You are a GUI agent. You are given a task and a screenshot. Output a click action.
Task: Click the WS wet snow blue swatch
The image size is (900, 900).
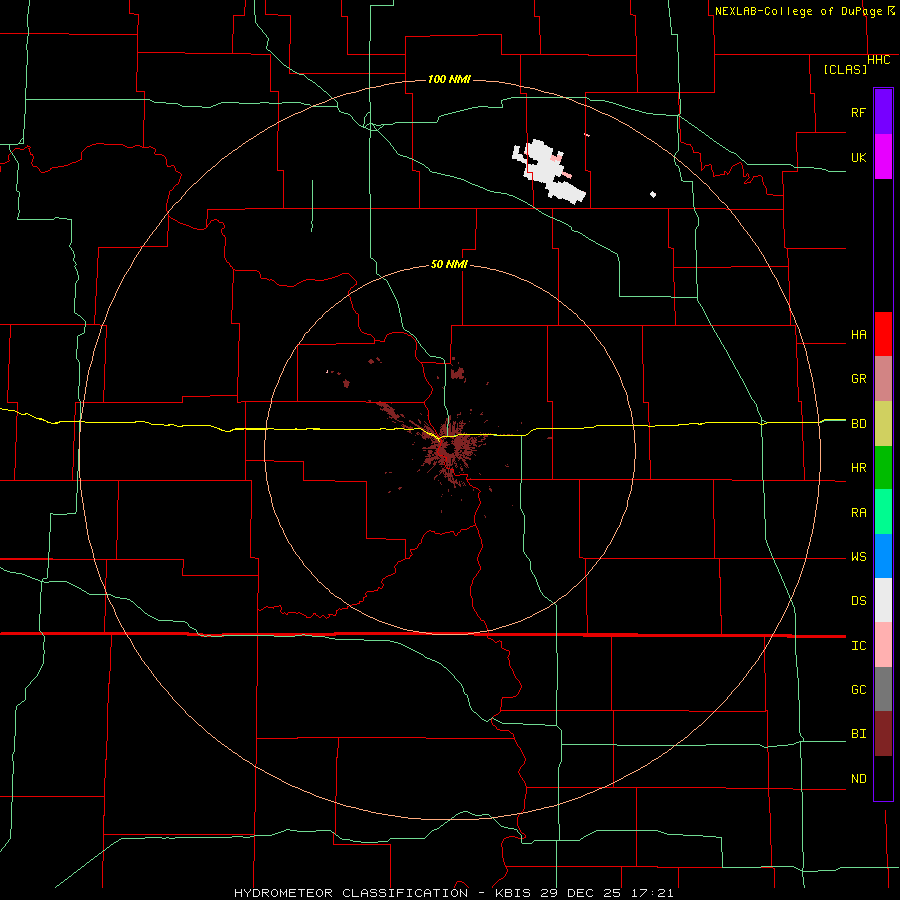(883, 556)
